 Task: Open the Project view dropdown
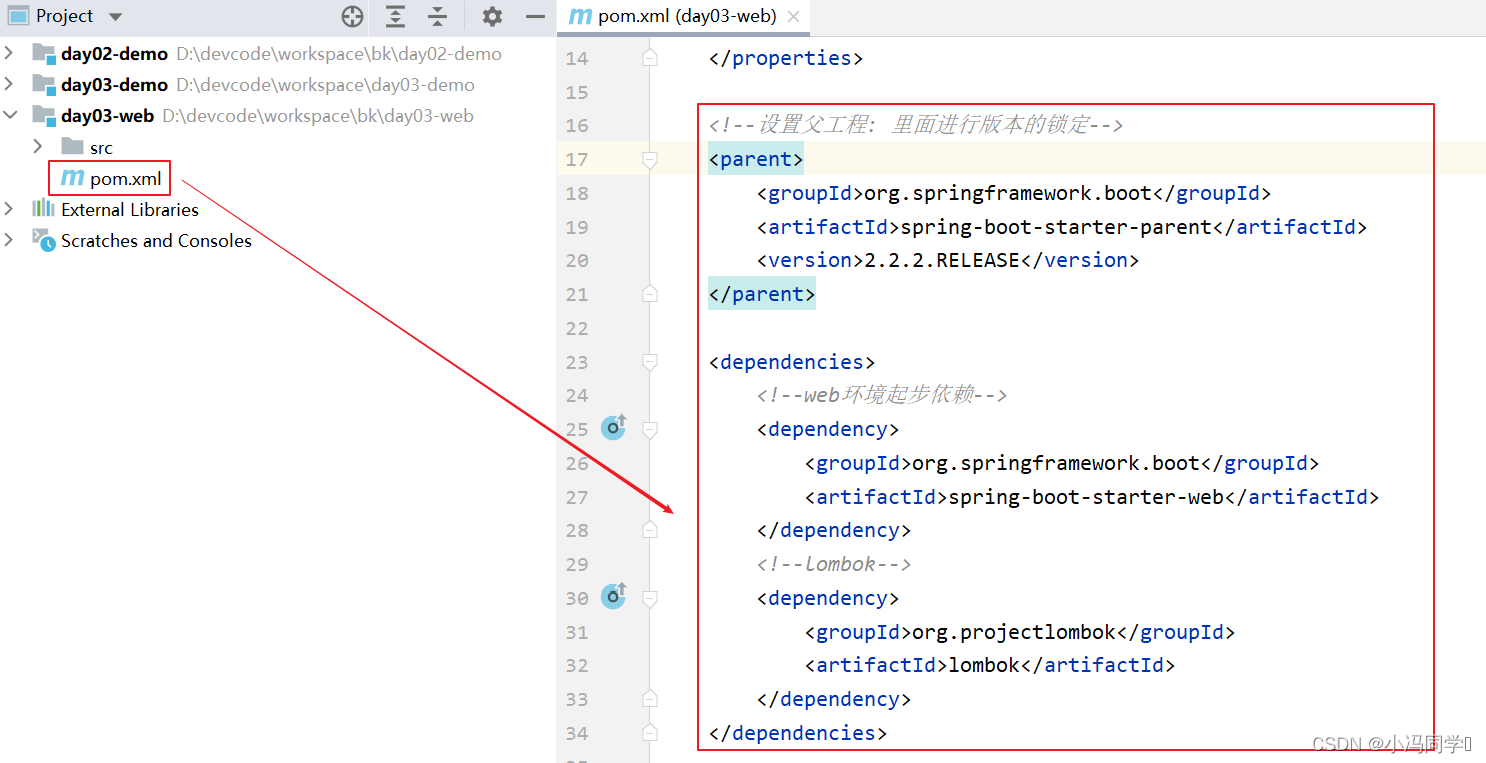pos(115,17)
